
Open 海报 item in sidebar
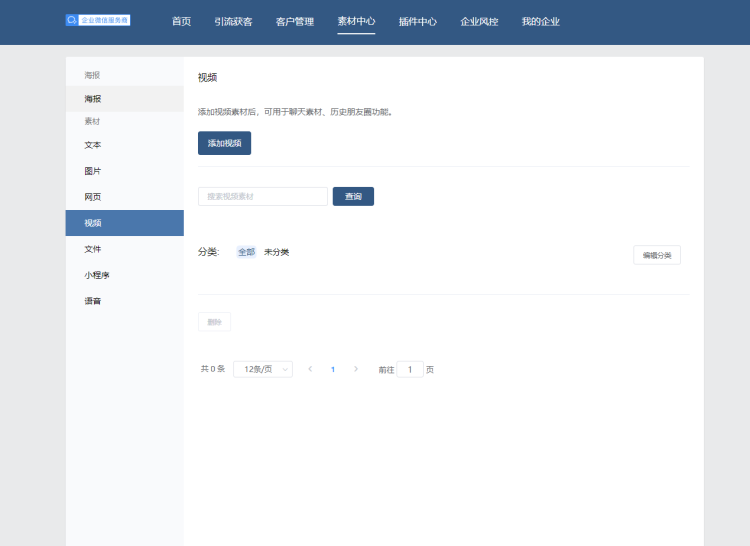pos(93,99)
